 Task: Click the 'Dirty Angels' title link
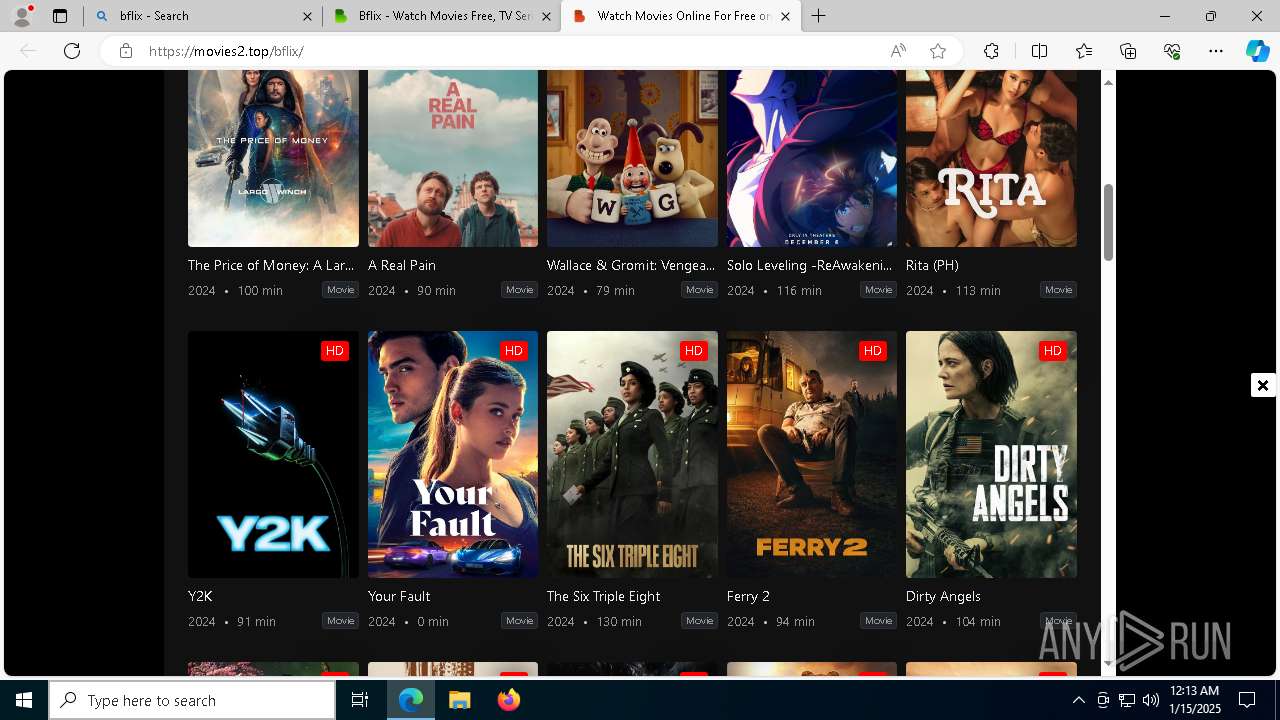tap(943, 596)
